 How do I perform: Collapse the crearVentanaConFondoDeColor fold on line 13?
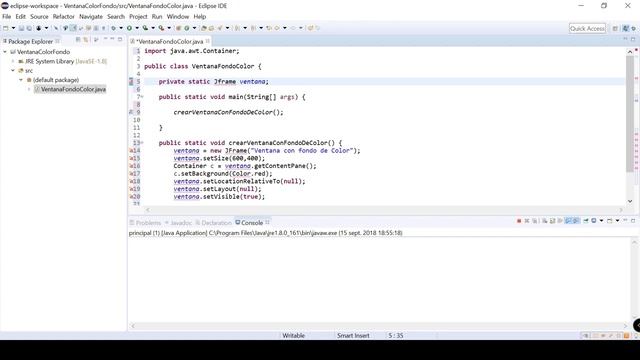[x=142, y=143]
